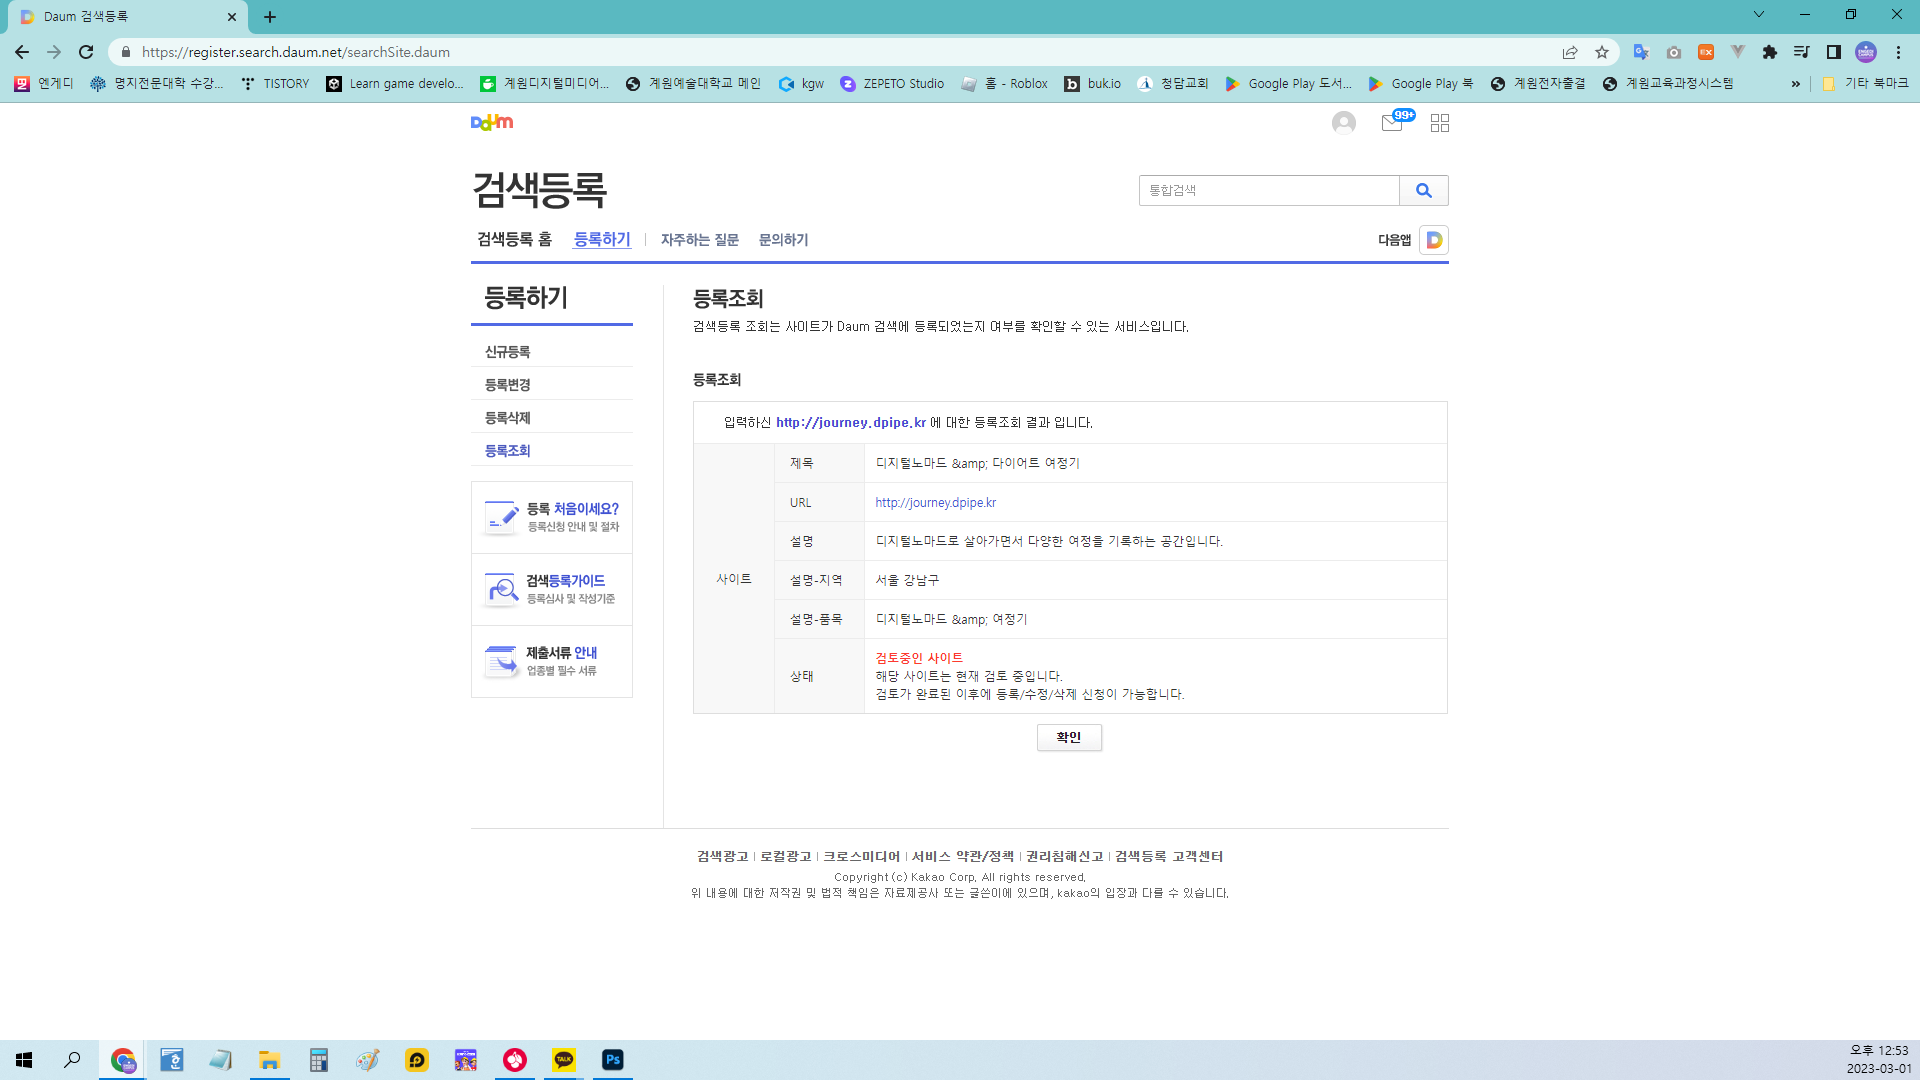
Task: Open the mail icon with 99+ badge
Action: tap(1392, 122)
